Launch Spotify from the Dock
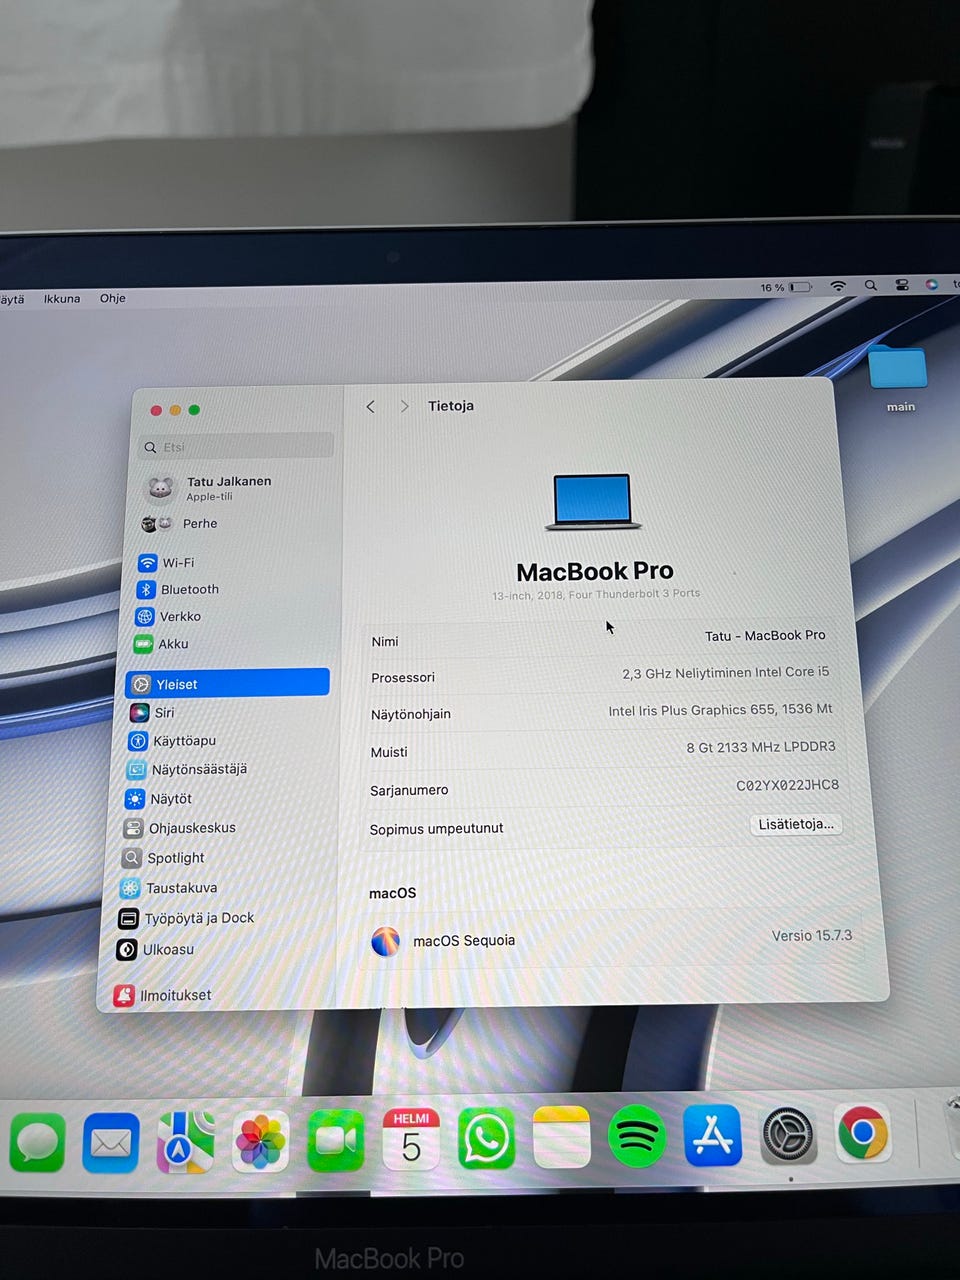The width and height of the screenshot is (960, 1280). tap(637, 1135)
